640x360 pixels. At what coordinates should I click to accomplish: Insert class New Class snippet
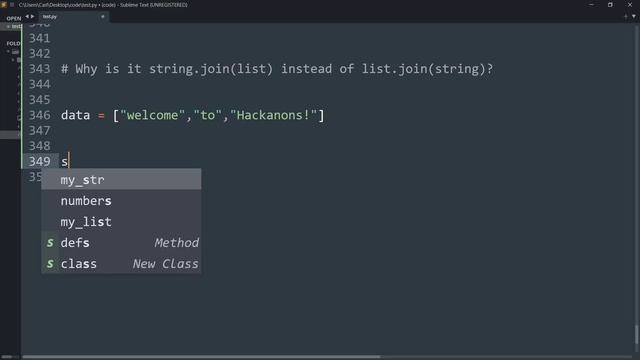[x=121, y=264]
